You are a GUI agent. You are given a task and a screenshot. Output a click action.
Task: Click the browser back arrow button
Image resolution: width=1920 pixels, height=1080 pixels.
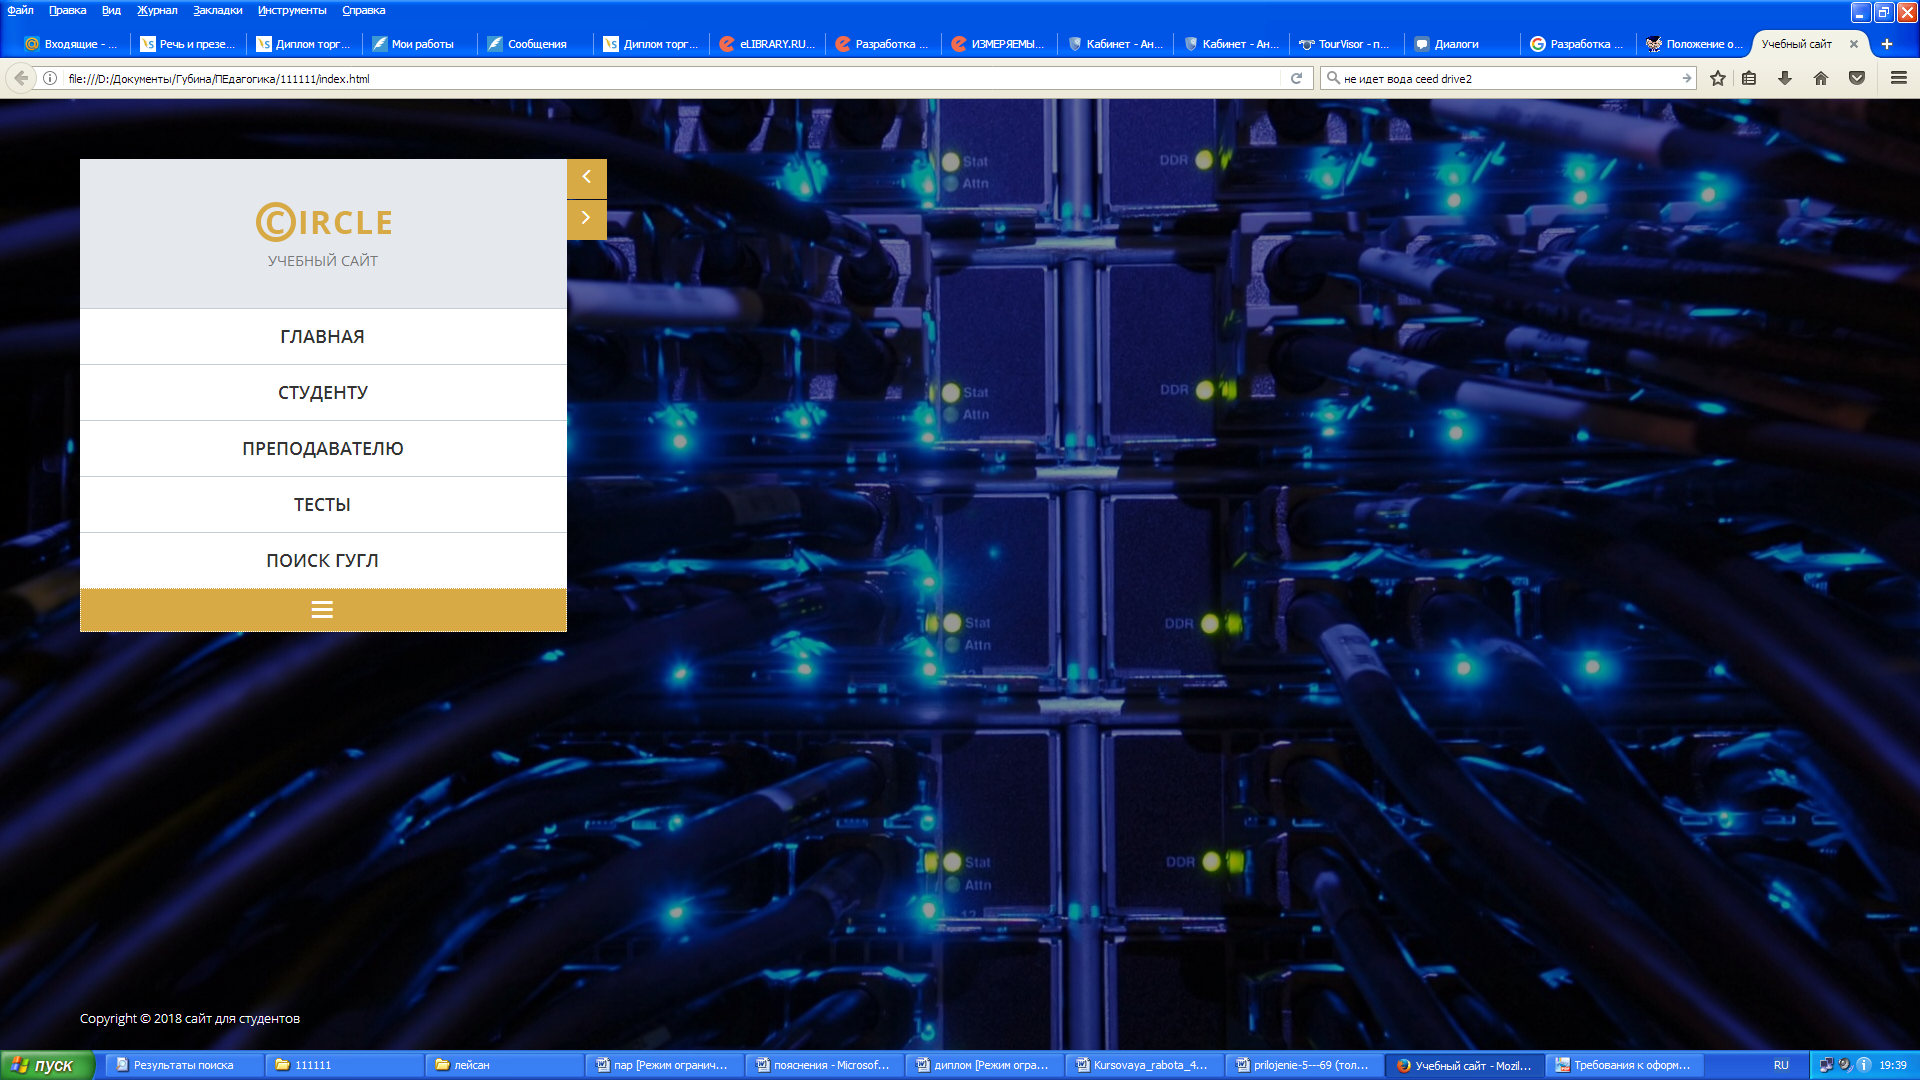click(x=21, y=78)
